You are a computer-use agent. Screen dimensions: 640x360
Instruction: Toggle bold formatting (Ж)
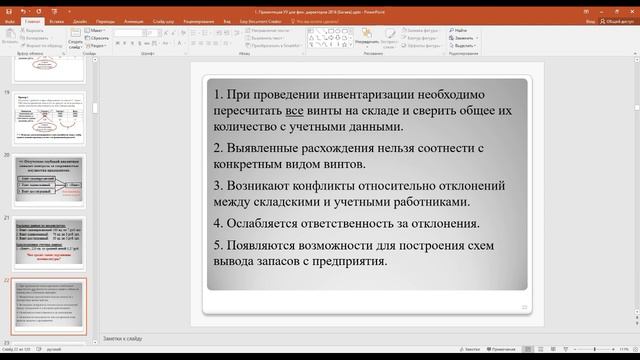tap(118, 43)
